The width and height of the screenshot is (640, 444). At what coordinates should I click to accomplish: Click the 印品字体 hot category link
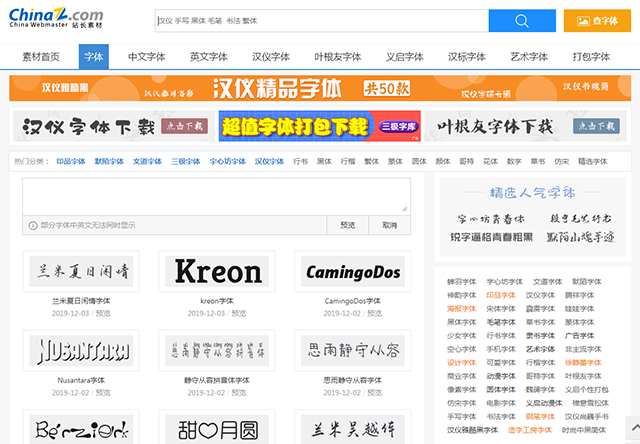[x=70, y=161]
